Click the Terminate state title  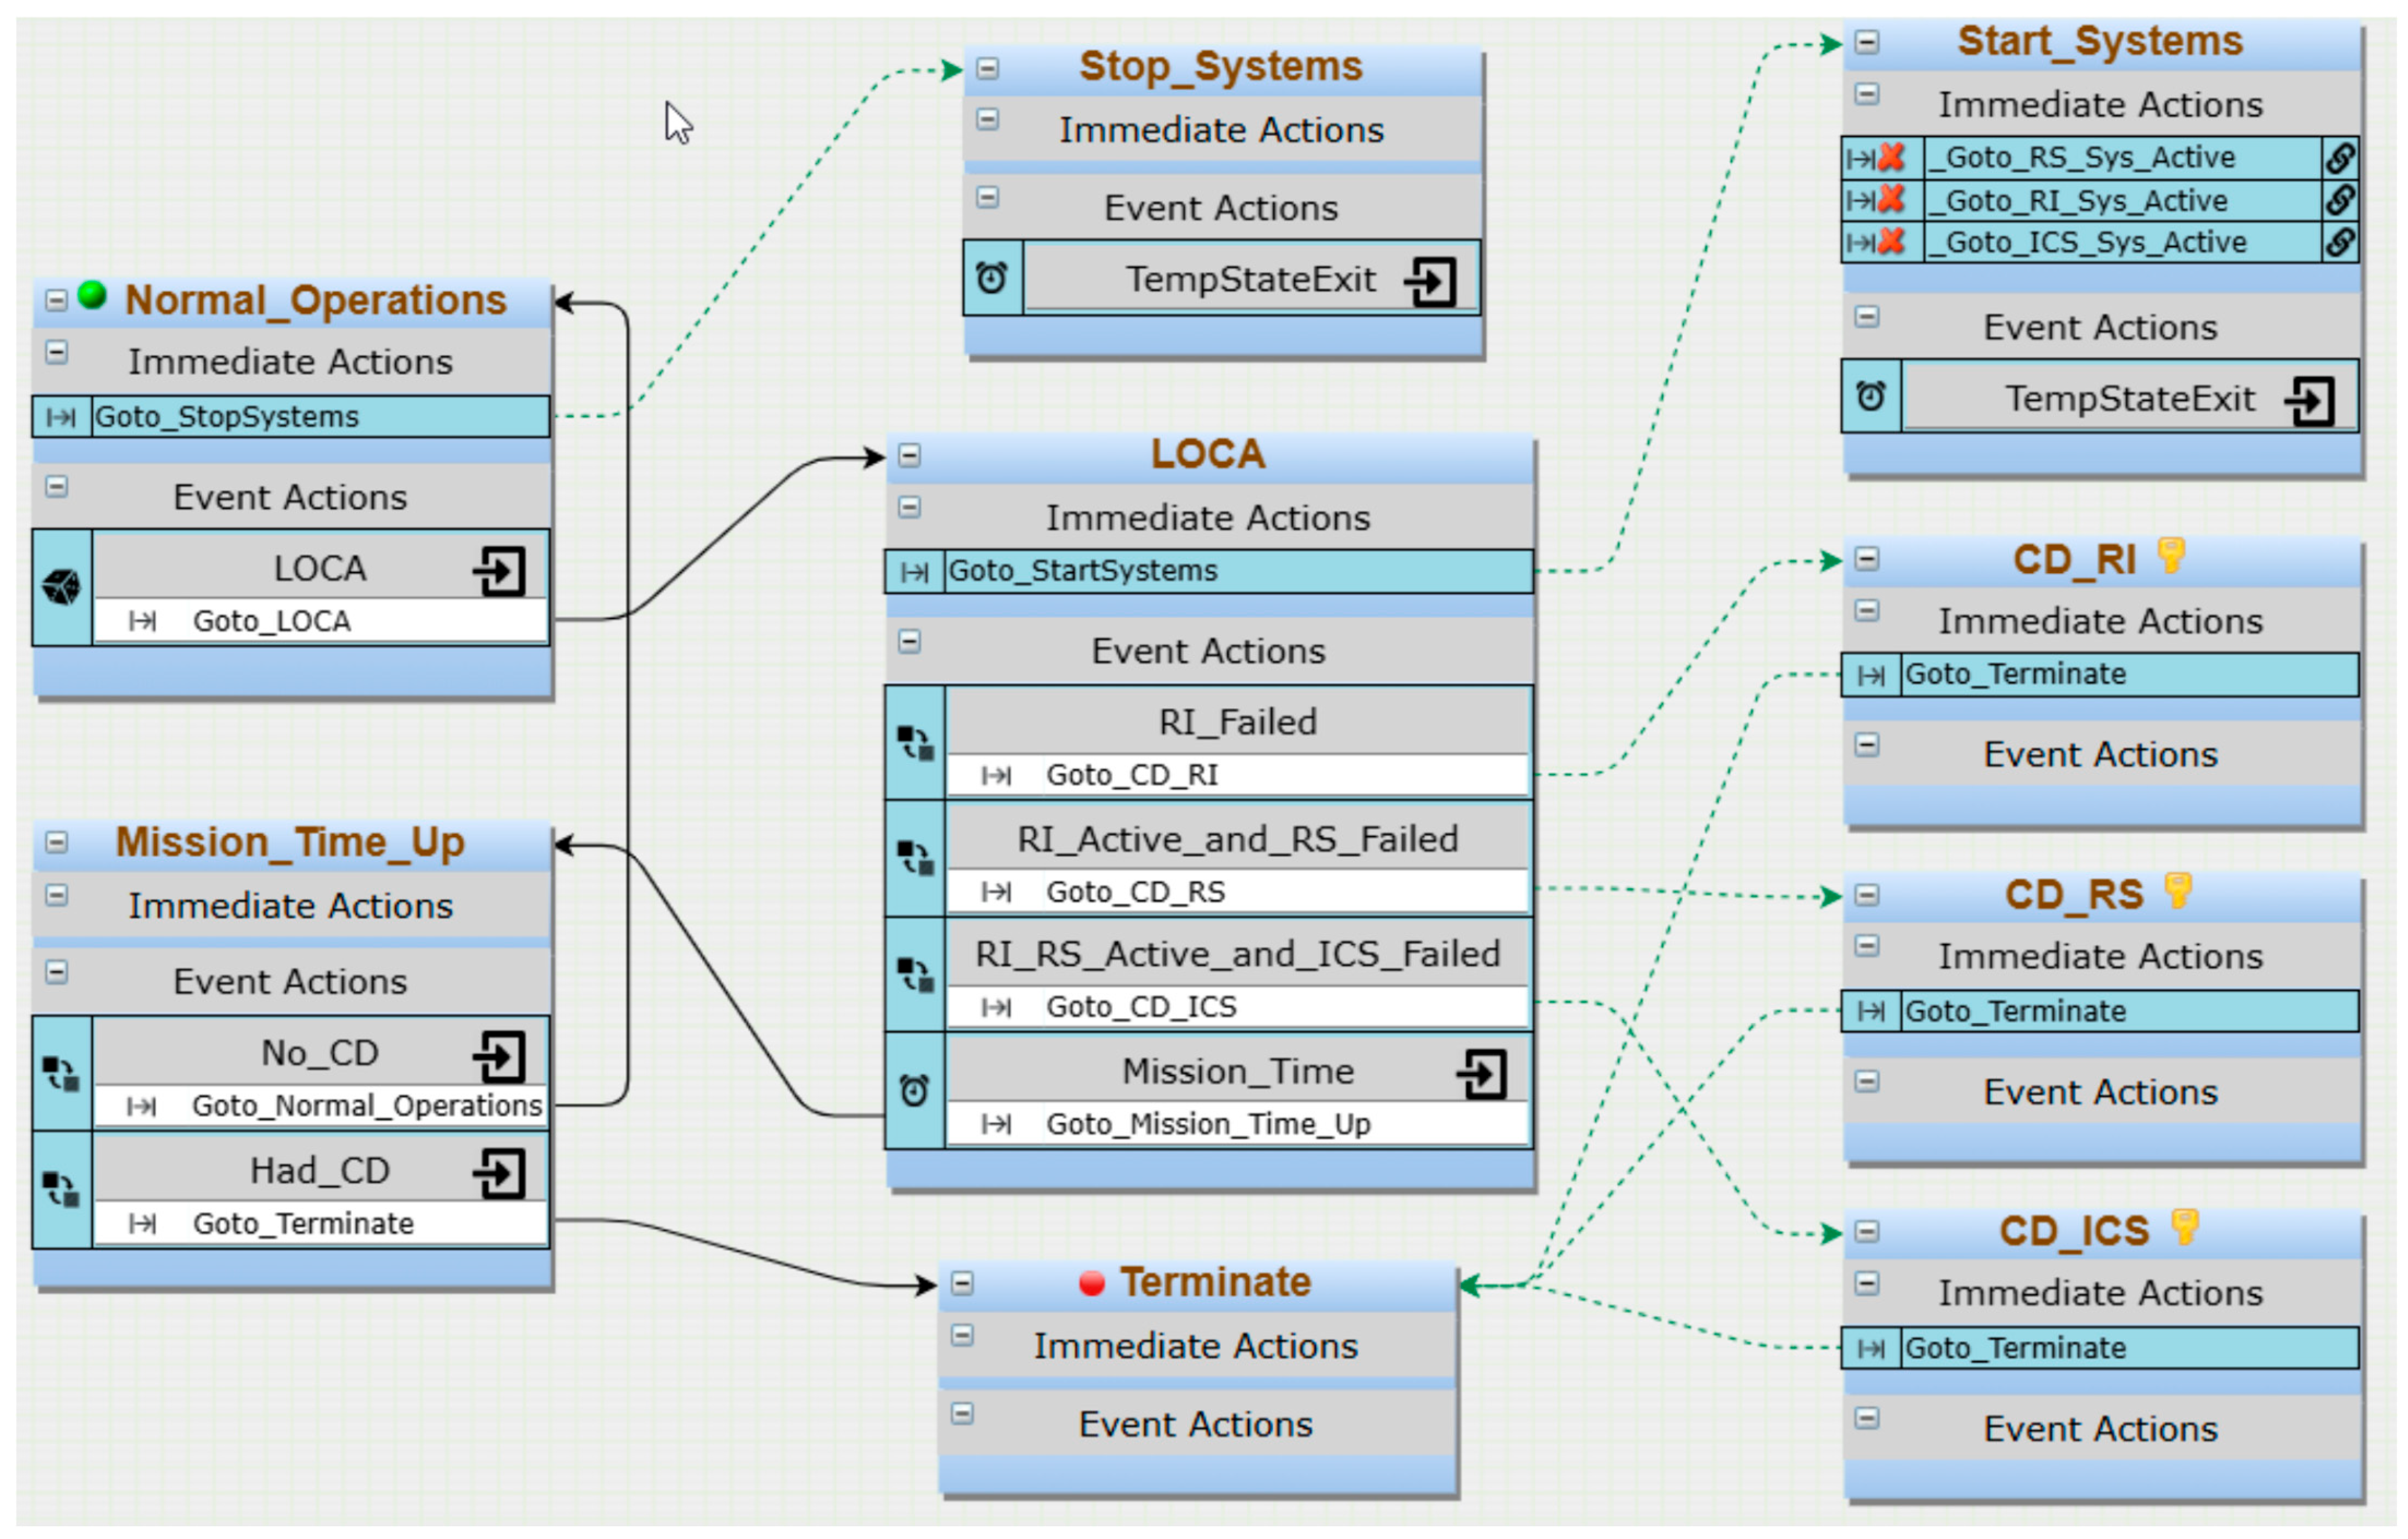[x=1215, y=1283]
